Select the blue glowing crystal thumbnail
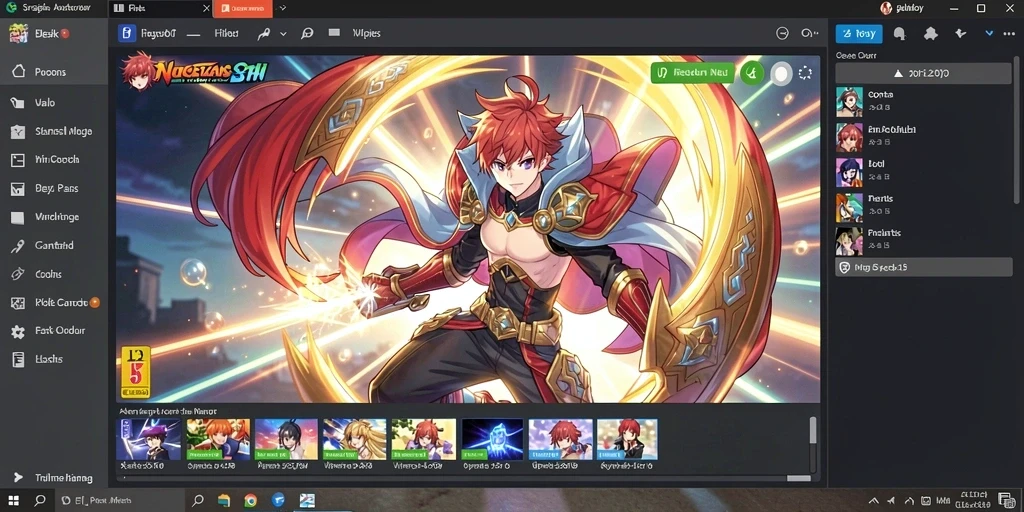Viewport: 1024px width, 512px height. [x=492, y=440]
